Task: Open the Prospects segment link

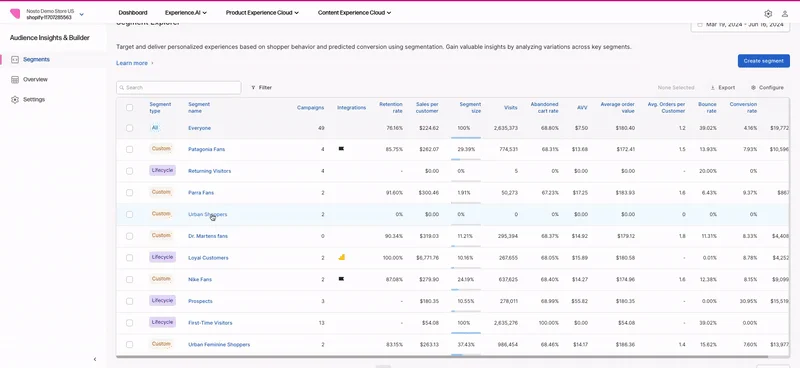Action: tap(200, 301)
